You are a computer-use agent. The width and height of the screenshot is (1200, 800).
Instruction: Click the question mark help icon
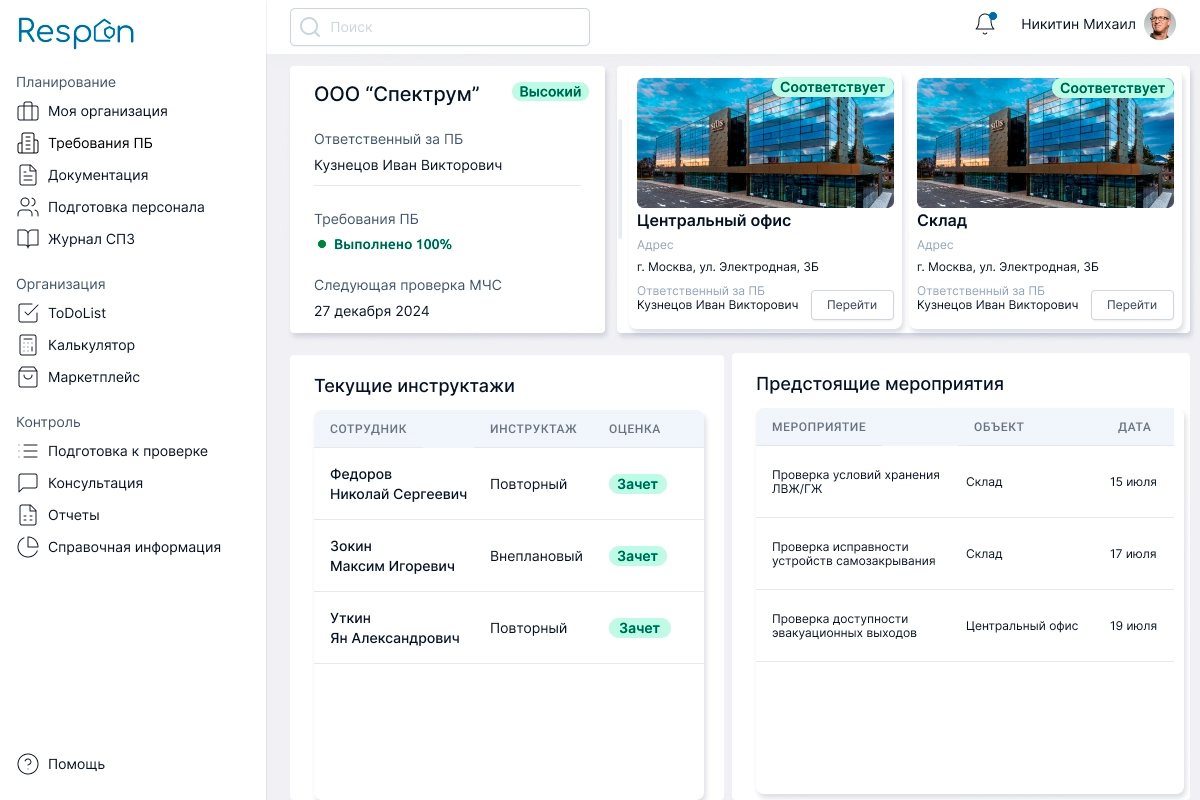(28, 764)
